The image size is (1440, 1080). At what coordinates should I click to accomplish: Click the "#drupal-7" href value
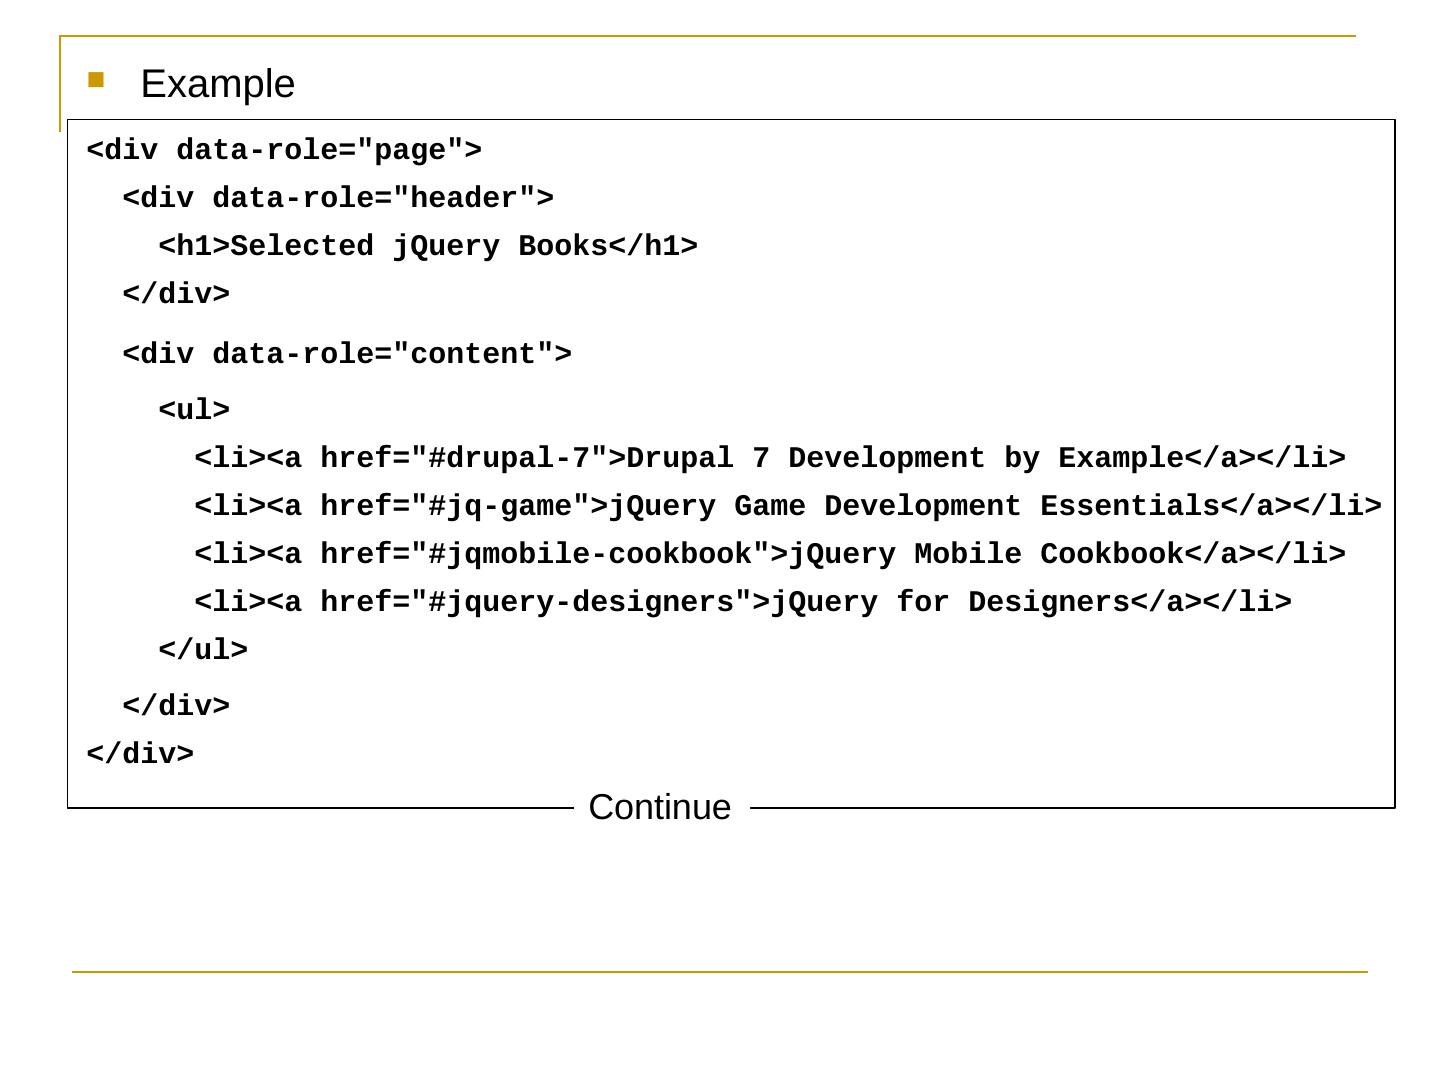click(508, 459)
